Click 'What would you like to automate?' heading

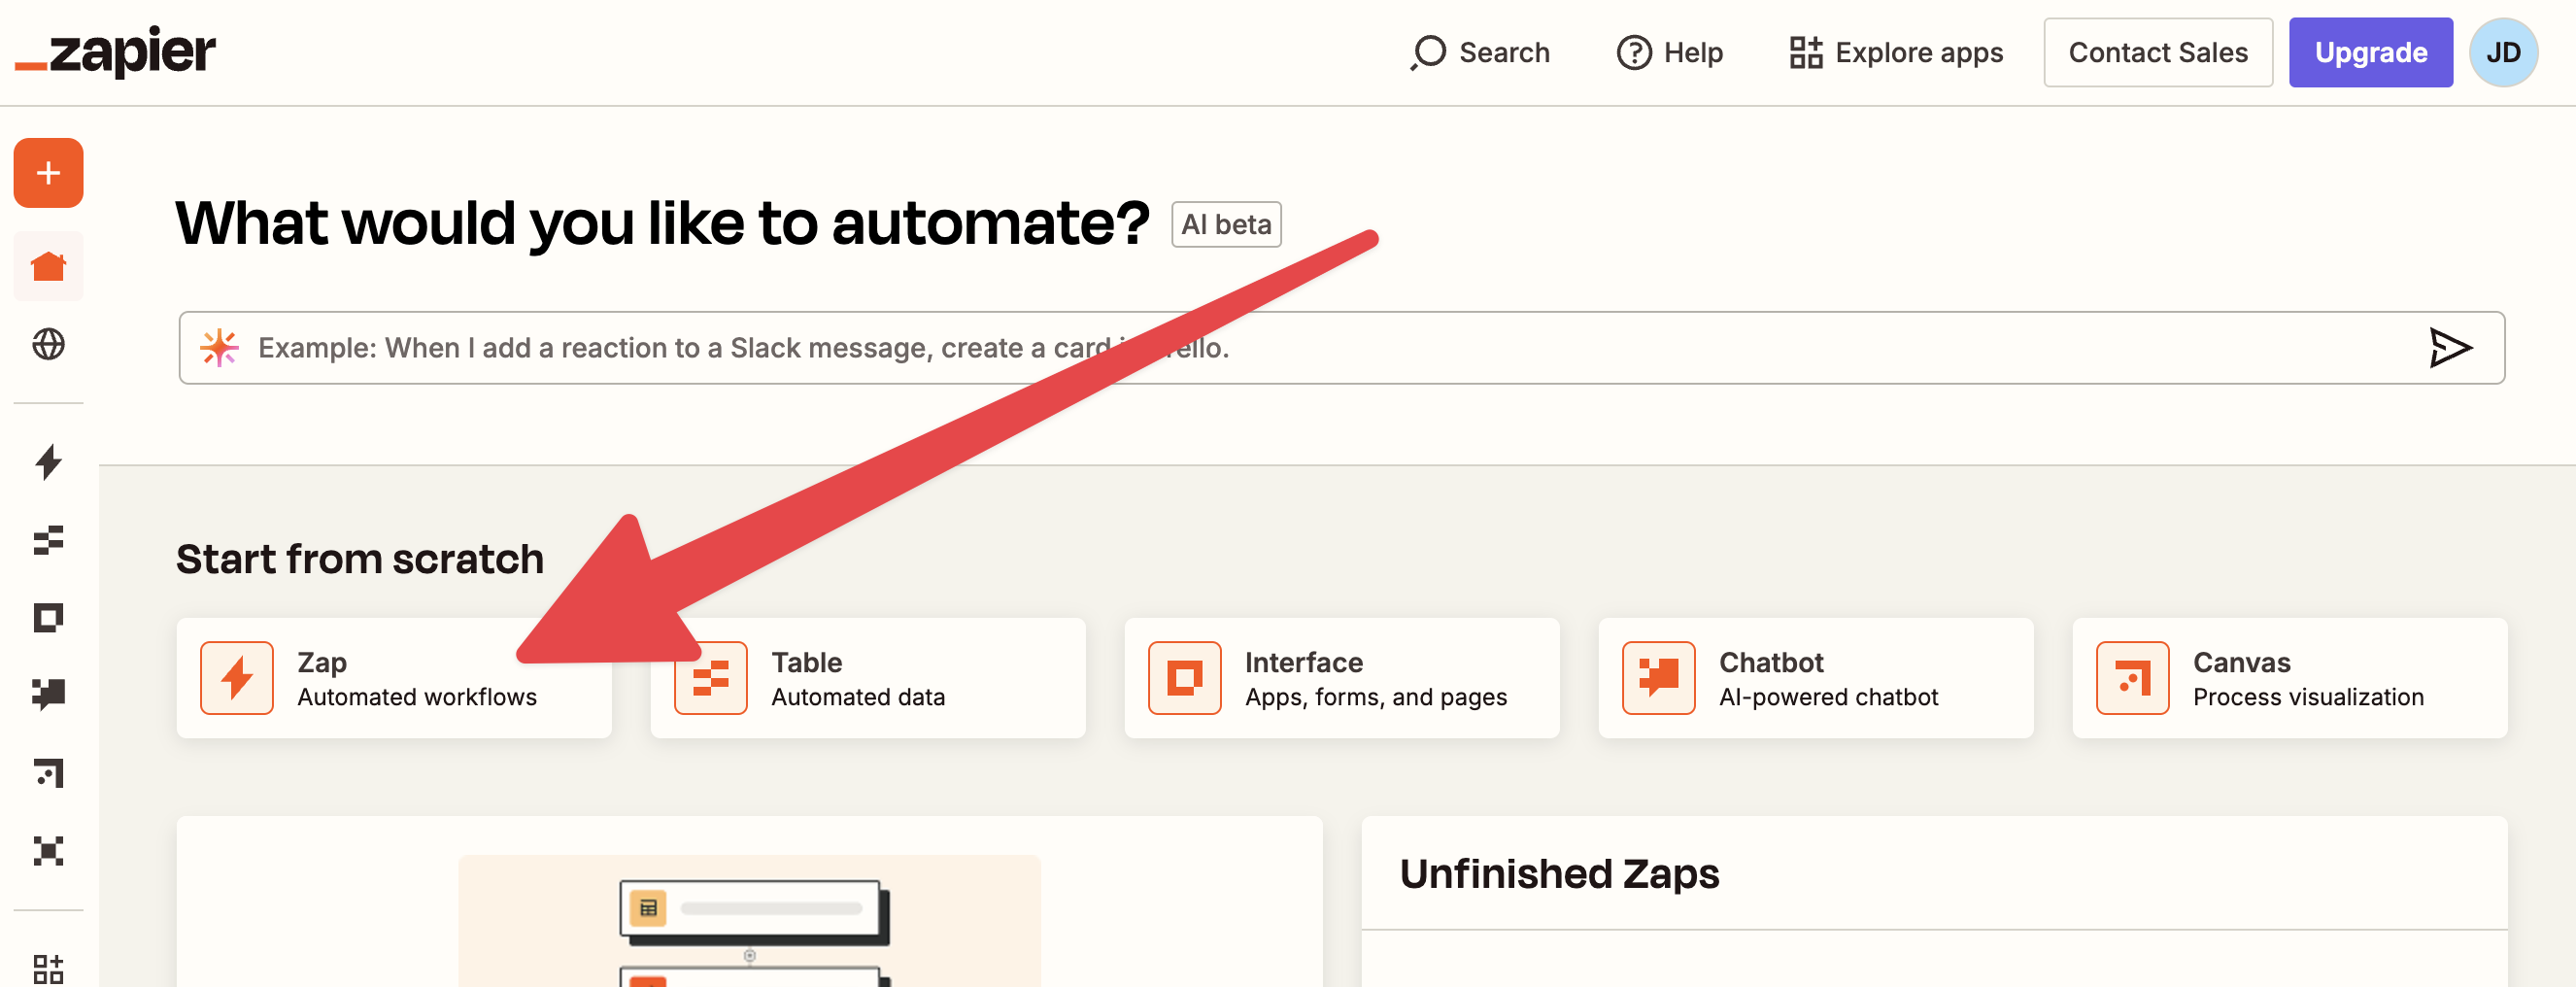pos(663,223)
